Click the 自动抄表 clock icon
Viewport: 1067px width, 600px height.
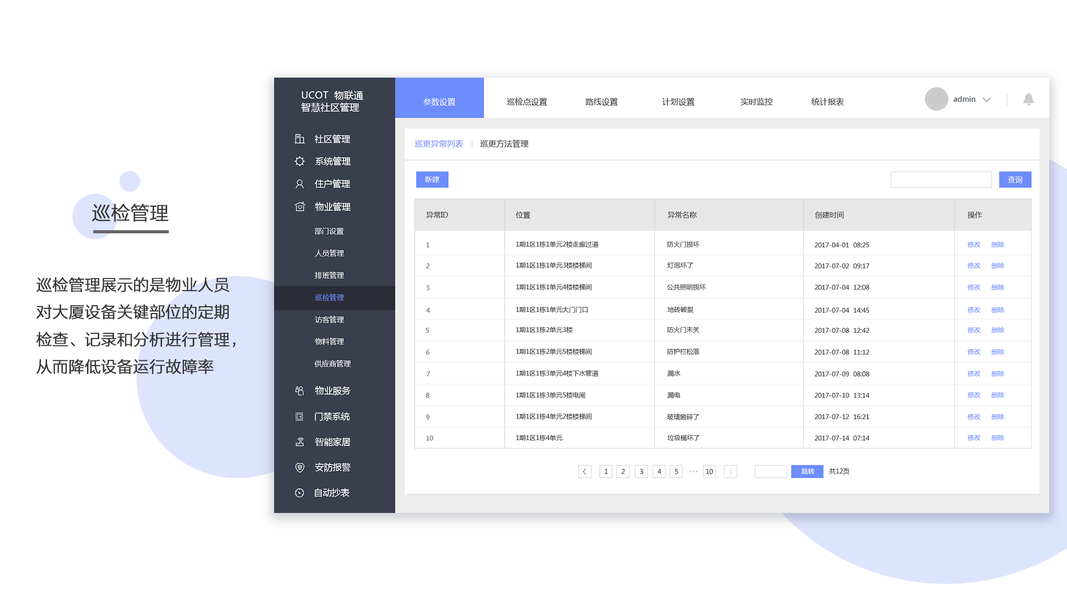299,493
